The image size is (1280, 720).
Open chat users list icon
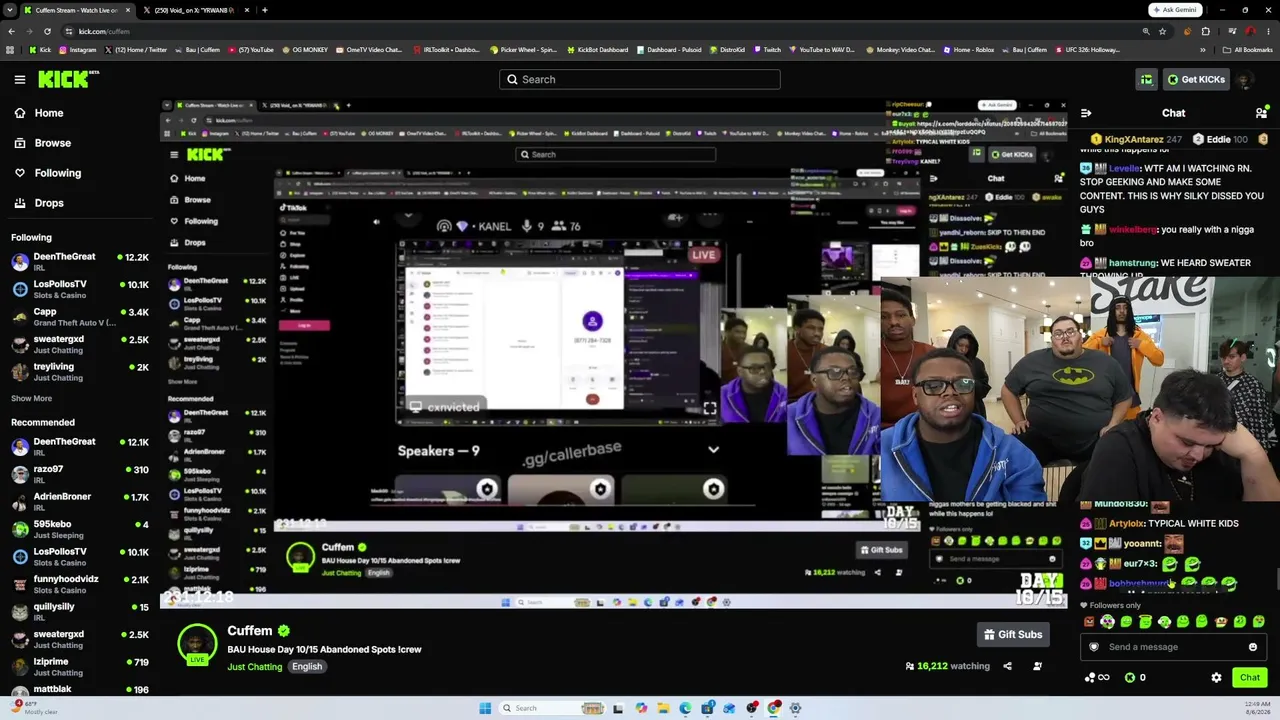coord(1261,113)
